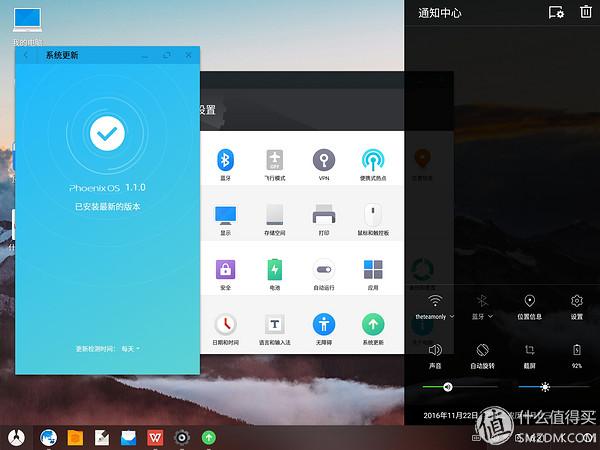Adjust the brightness slider

pos(554,387)
